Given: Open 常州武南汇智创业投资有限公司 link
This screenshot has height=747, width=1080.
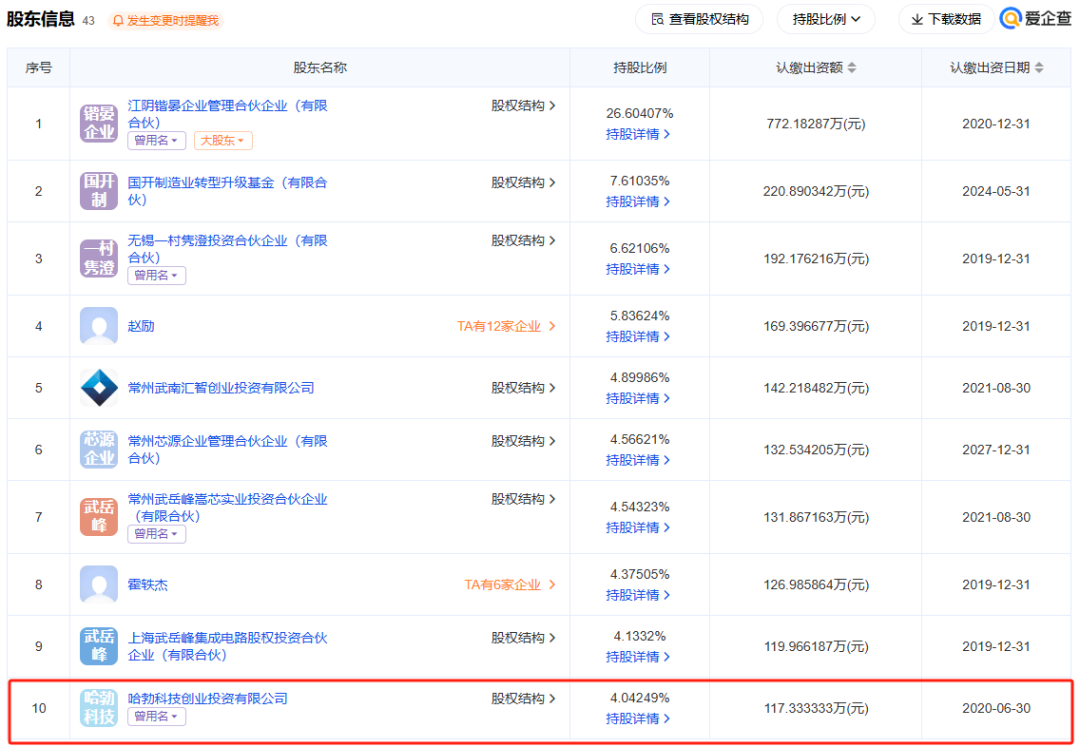Looking at the screenshot, I should tap(221, 388).
